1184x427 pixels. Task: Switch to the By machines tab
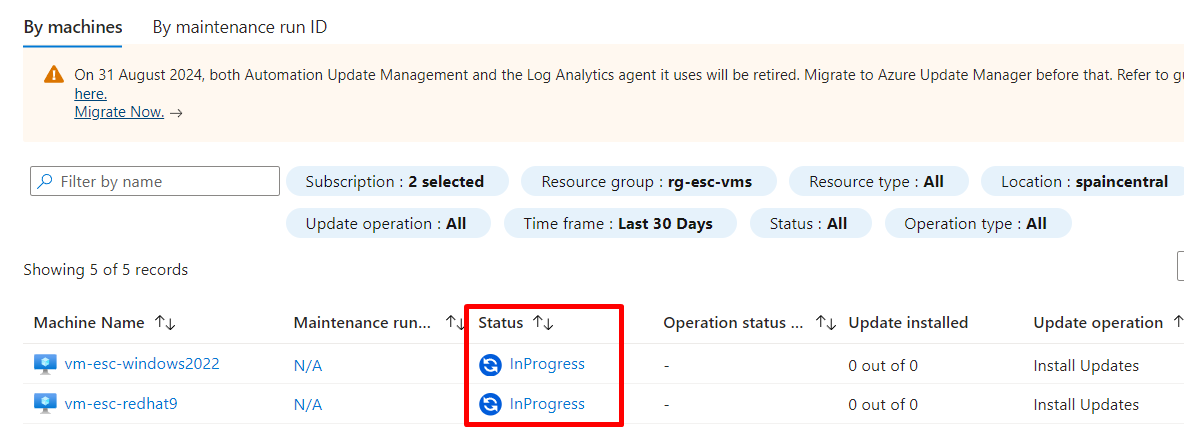click(72, 27)
